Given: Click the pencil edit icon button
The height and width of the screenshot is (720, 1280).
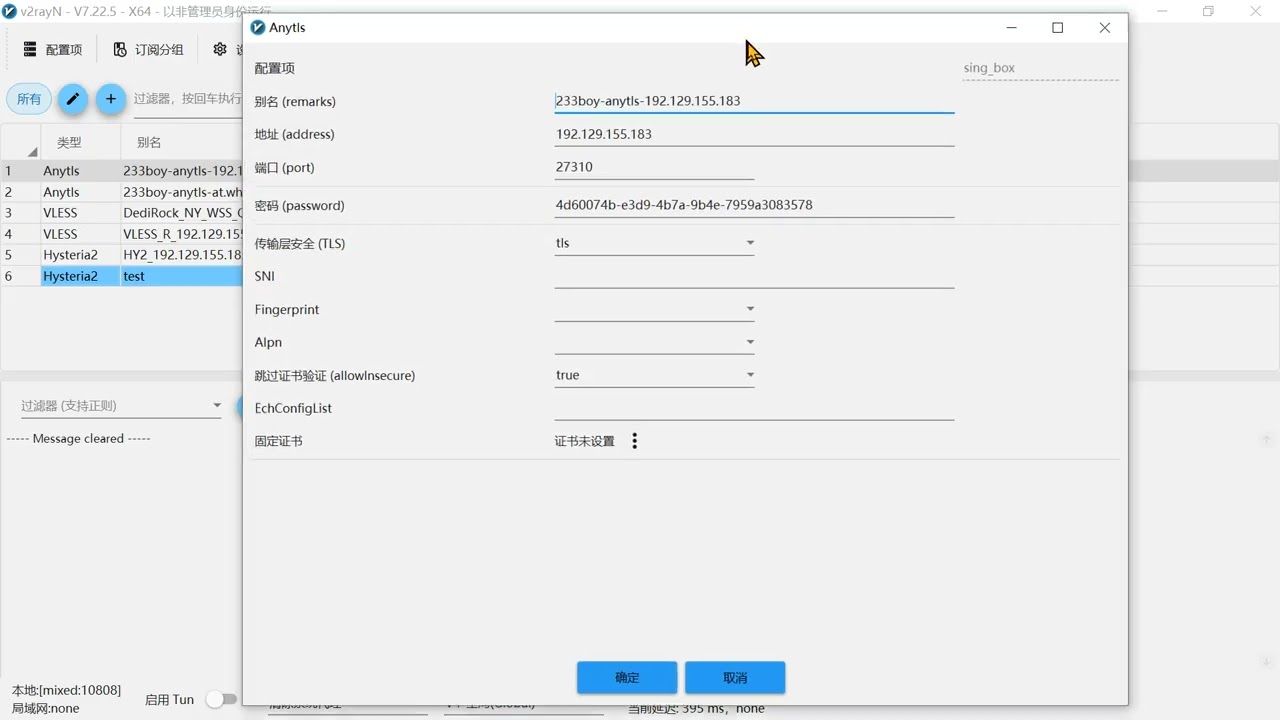Looking at the screenshot, I should tap(72, 99).
